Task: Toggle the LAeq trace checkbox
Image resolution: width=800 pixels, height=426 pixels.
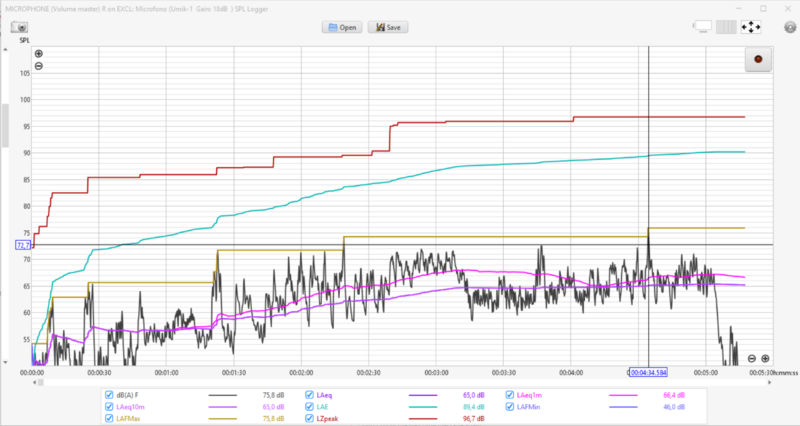Action: (x=309, y=395)
